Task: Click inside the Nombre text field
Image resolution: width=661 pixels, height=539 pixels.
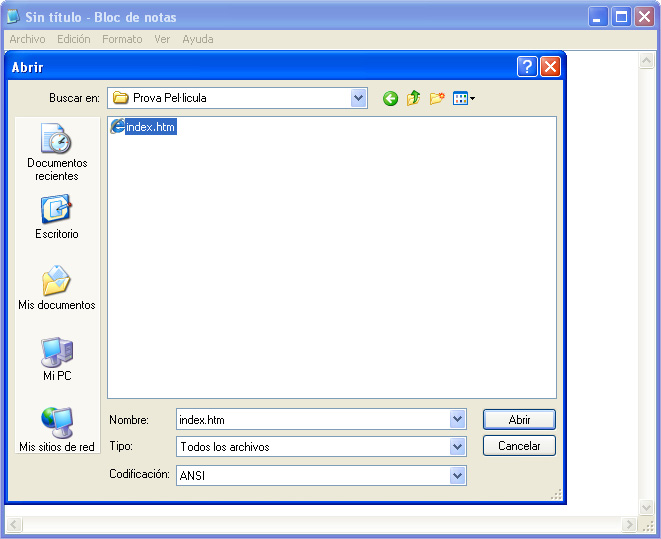Action: (x=312, y=420)
